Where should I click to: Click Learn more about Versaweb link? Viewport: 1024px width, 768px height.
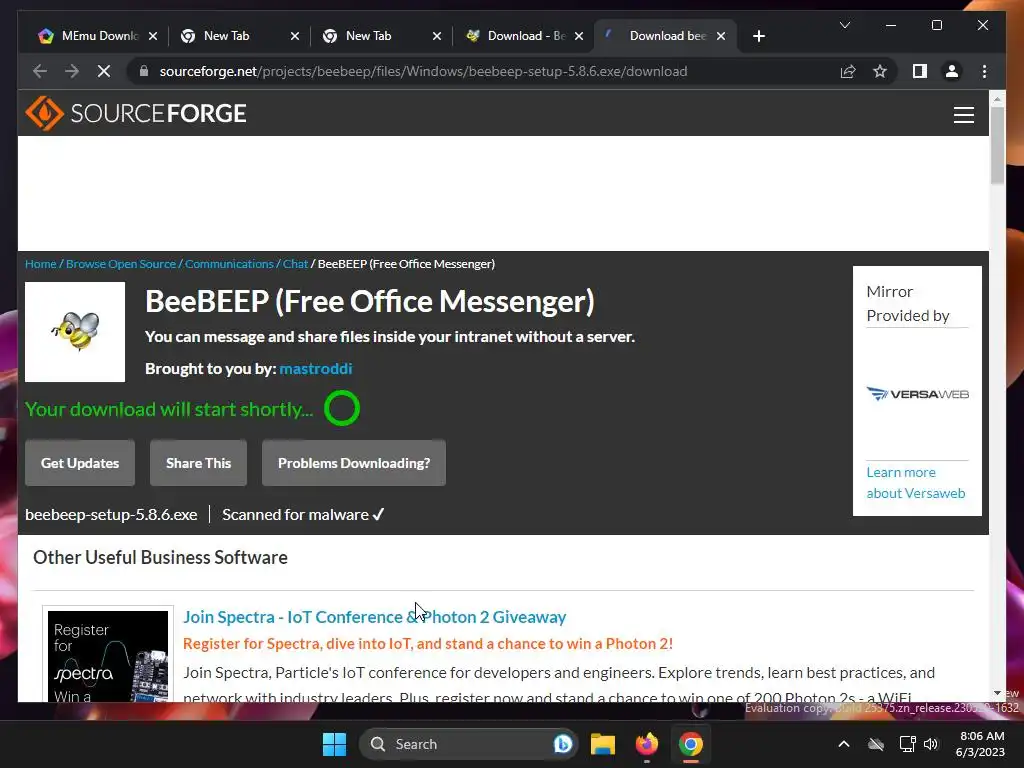pyautogui.click(x=916, y=483)
